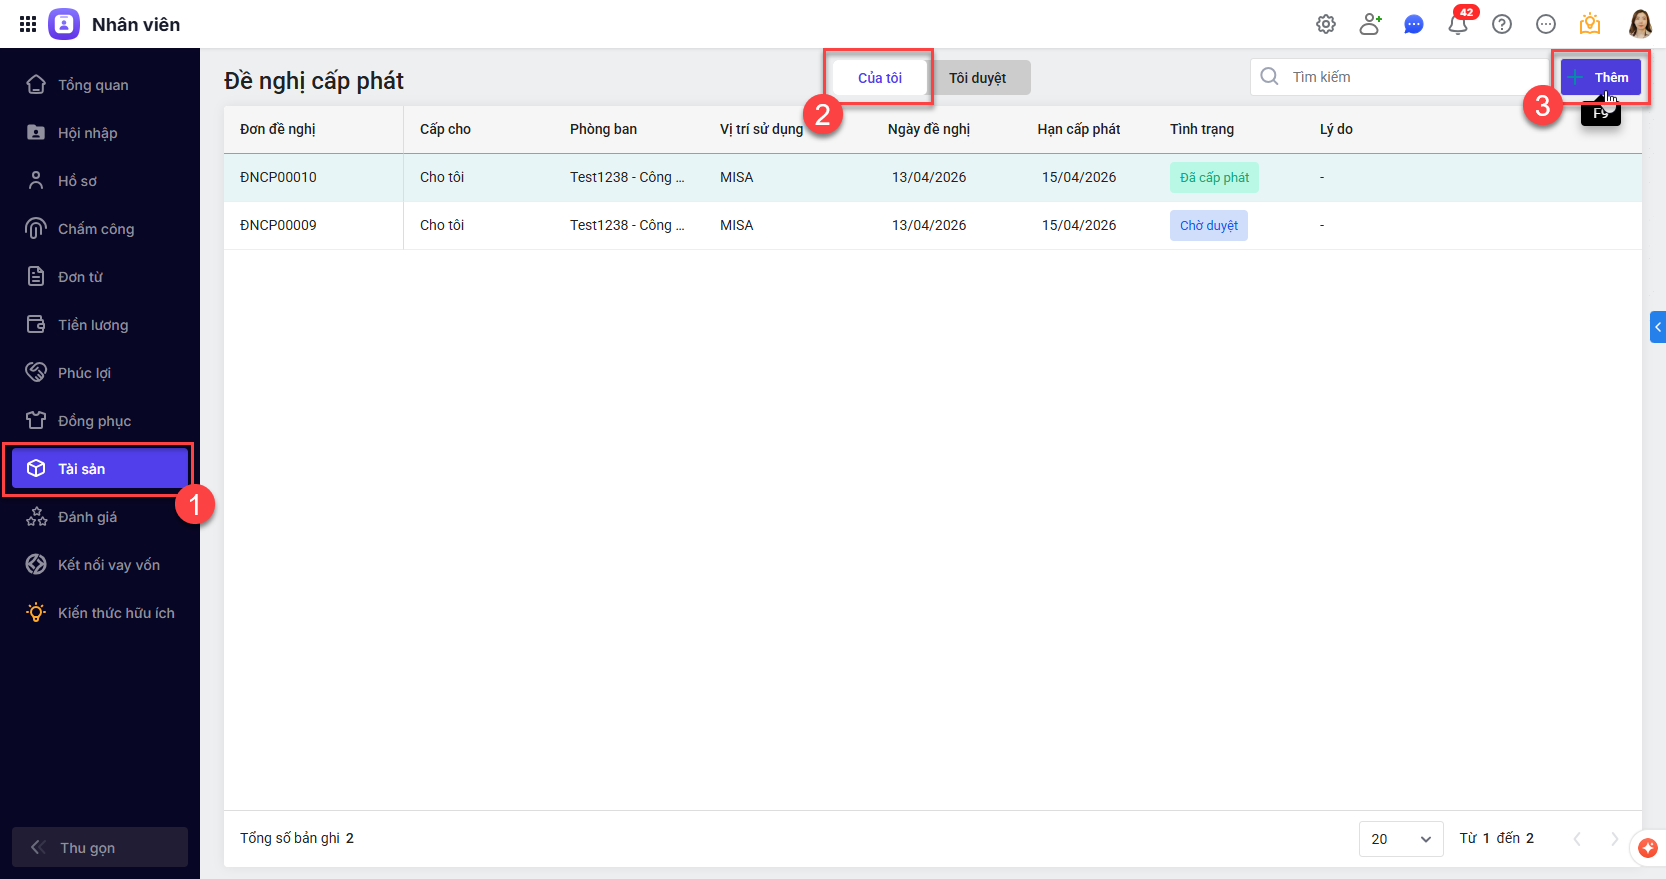
Task: Click the Tổng số bản ghi 2 label
Action: (297, 838)
